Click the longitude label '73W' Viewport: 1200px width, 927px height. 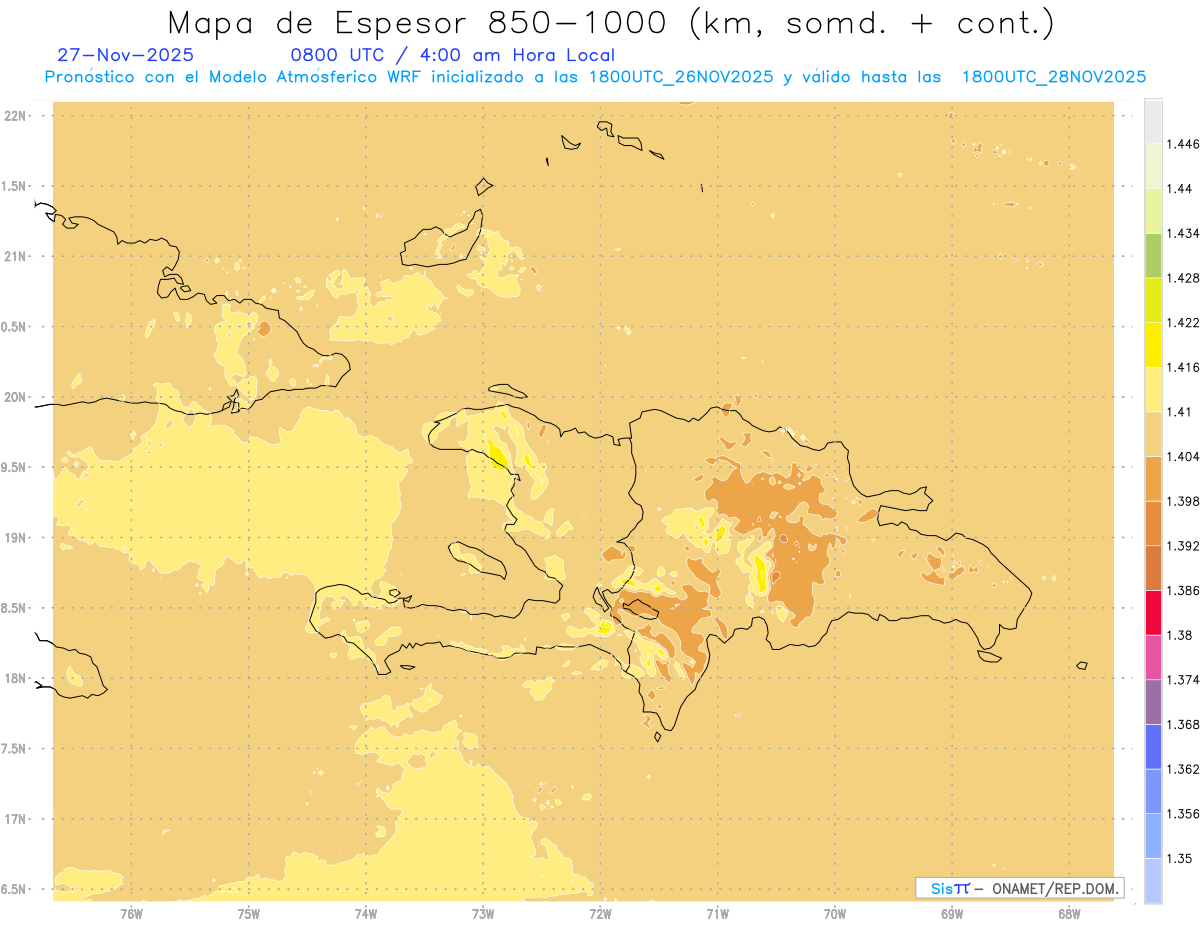click(483, 914)
